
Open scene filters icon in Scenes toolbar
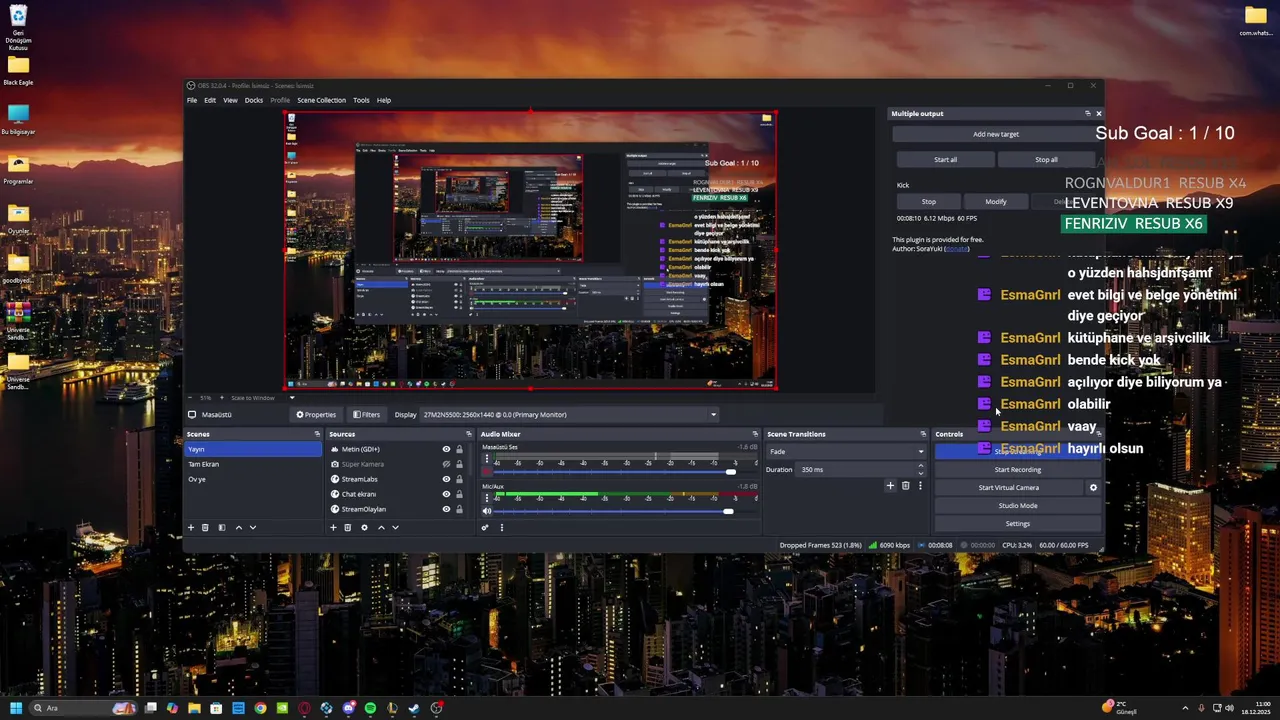222,527
